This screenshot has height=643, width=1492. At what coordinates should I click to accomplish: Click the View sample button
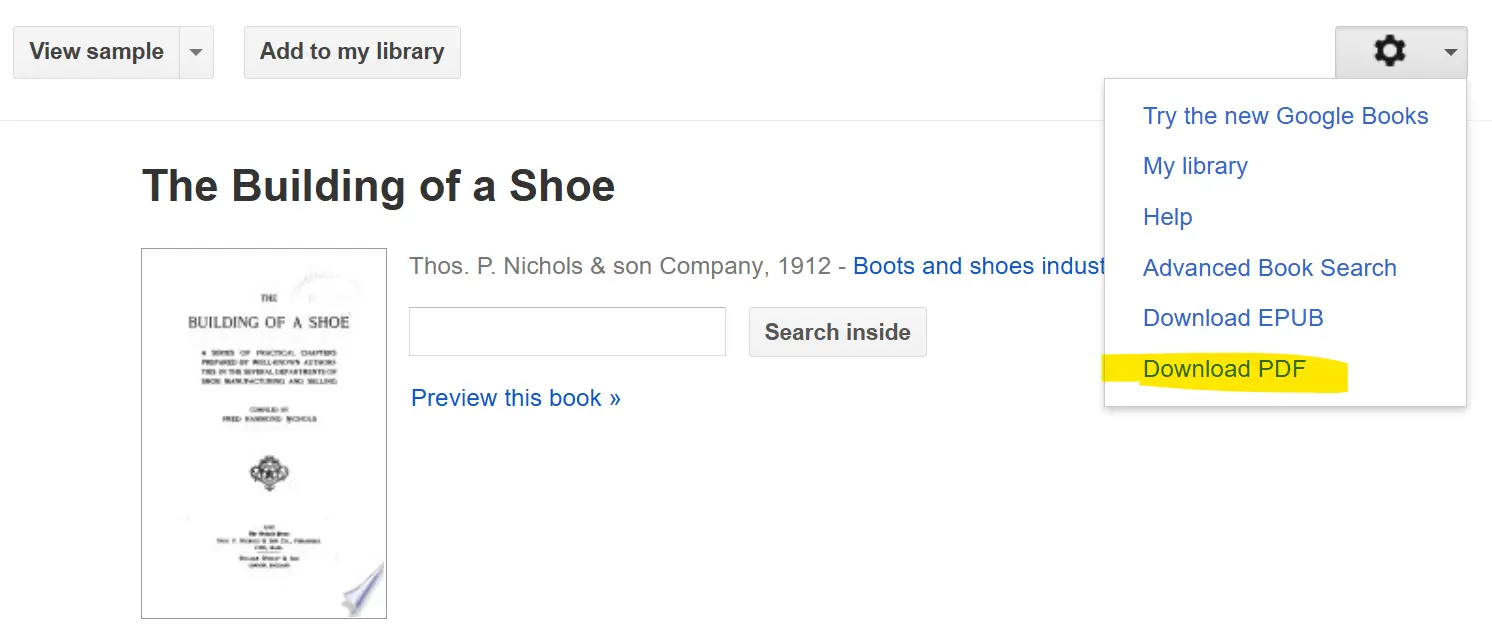pos(96,52)
